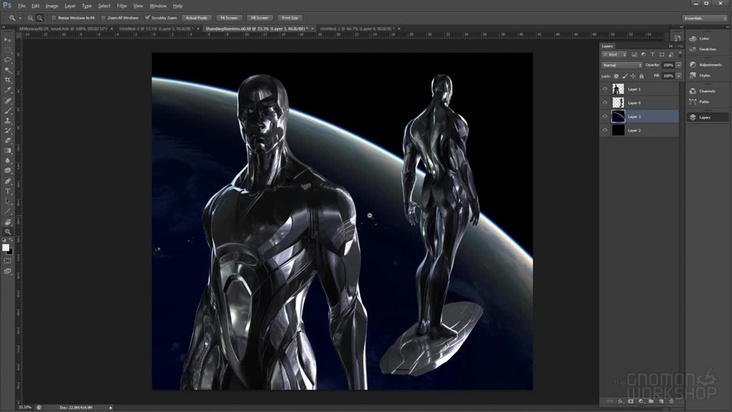Open the Essentials workspace dropdown

click(x=705, y=18)
